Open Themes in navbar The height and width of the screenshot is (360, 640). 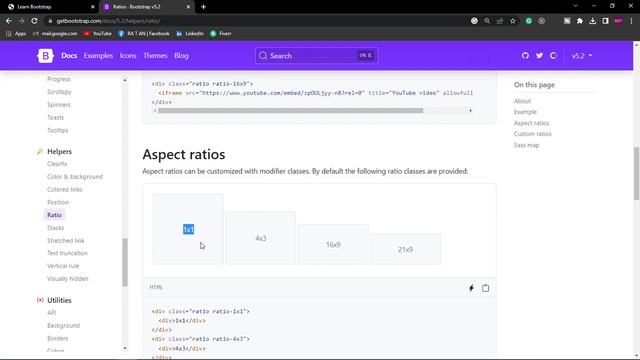[155, 56]
